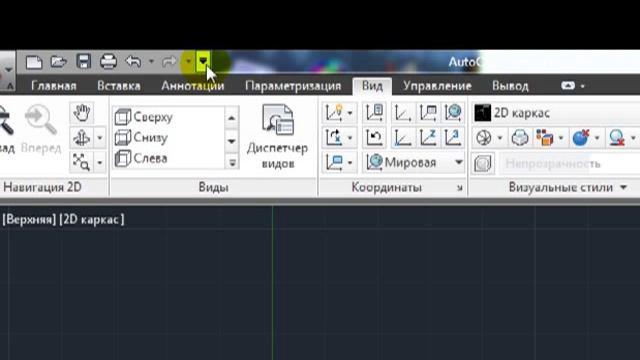Open the Мировая coordinate system dropdown
This screenshot has width=640, height=360.
pyautogui.click(x=414, y=162)
